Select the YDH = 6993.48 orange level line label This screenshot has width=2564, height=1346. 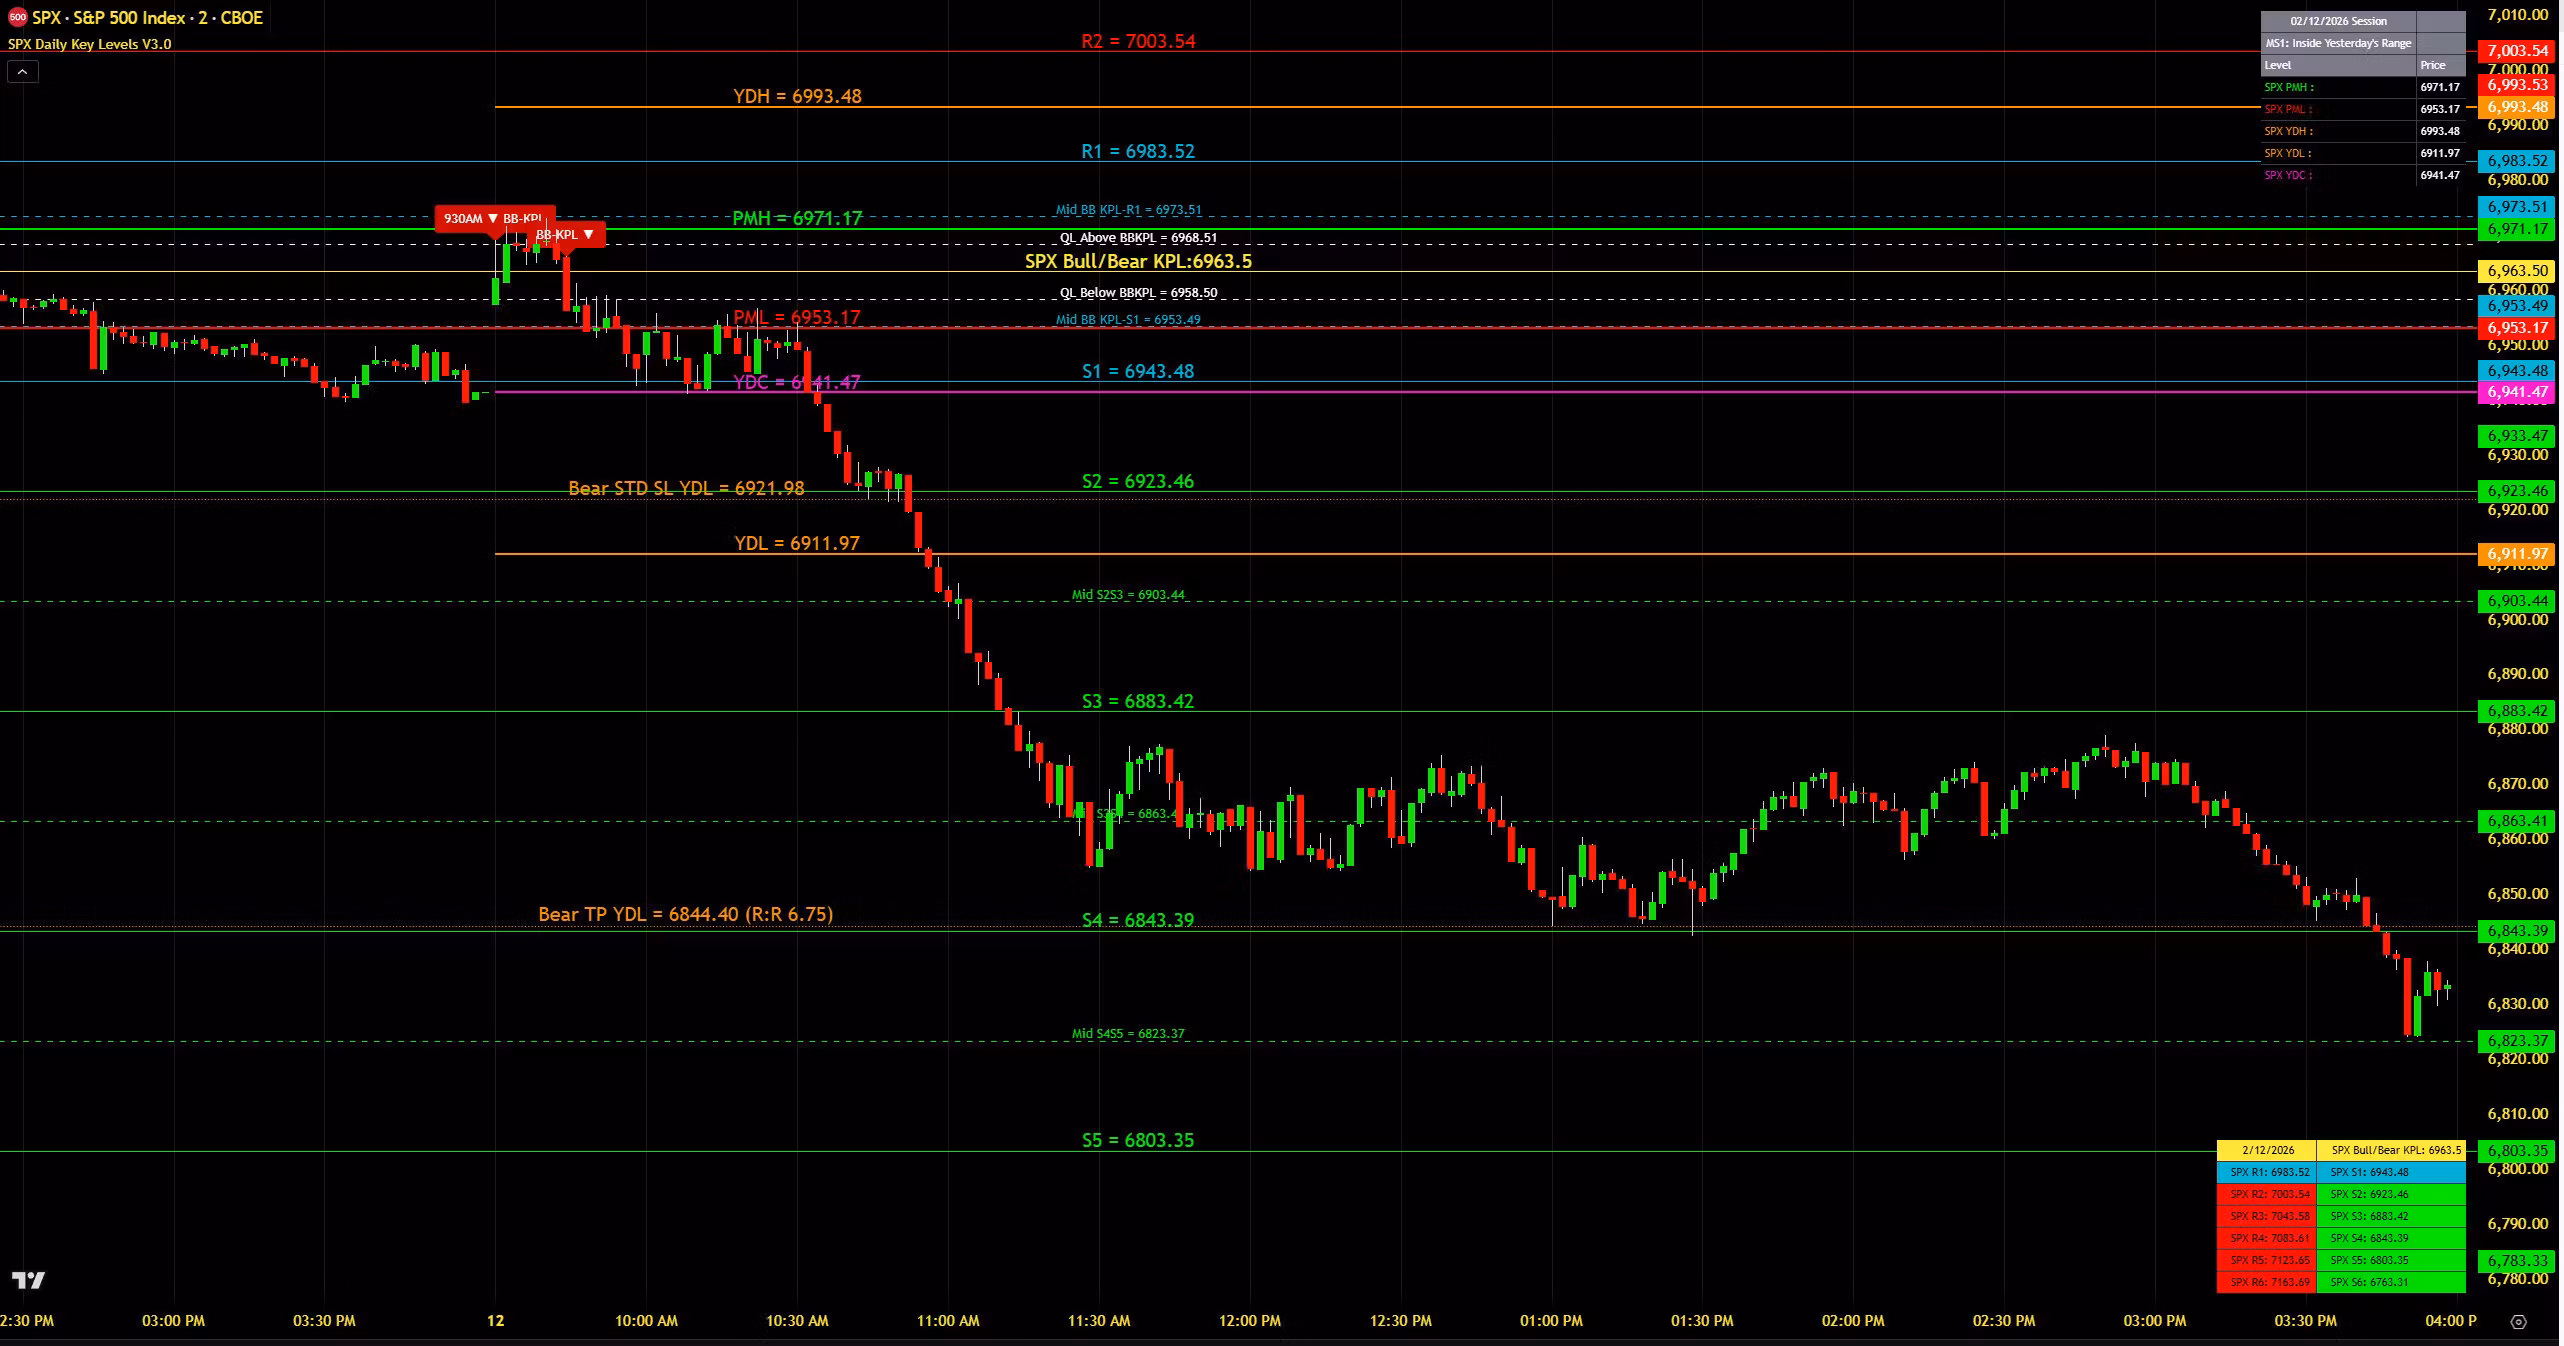tap(797, 96)
